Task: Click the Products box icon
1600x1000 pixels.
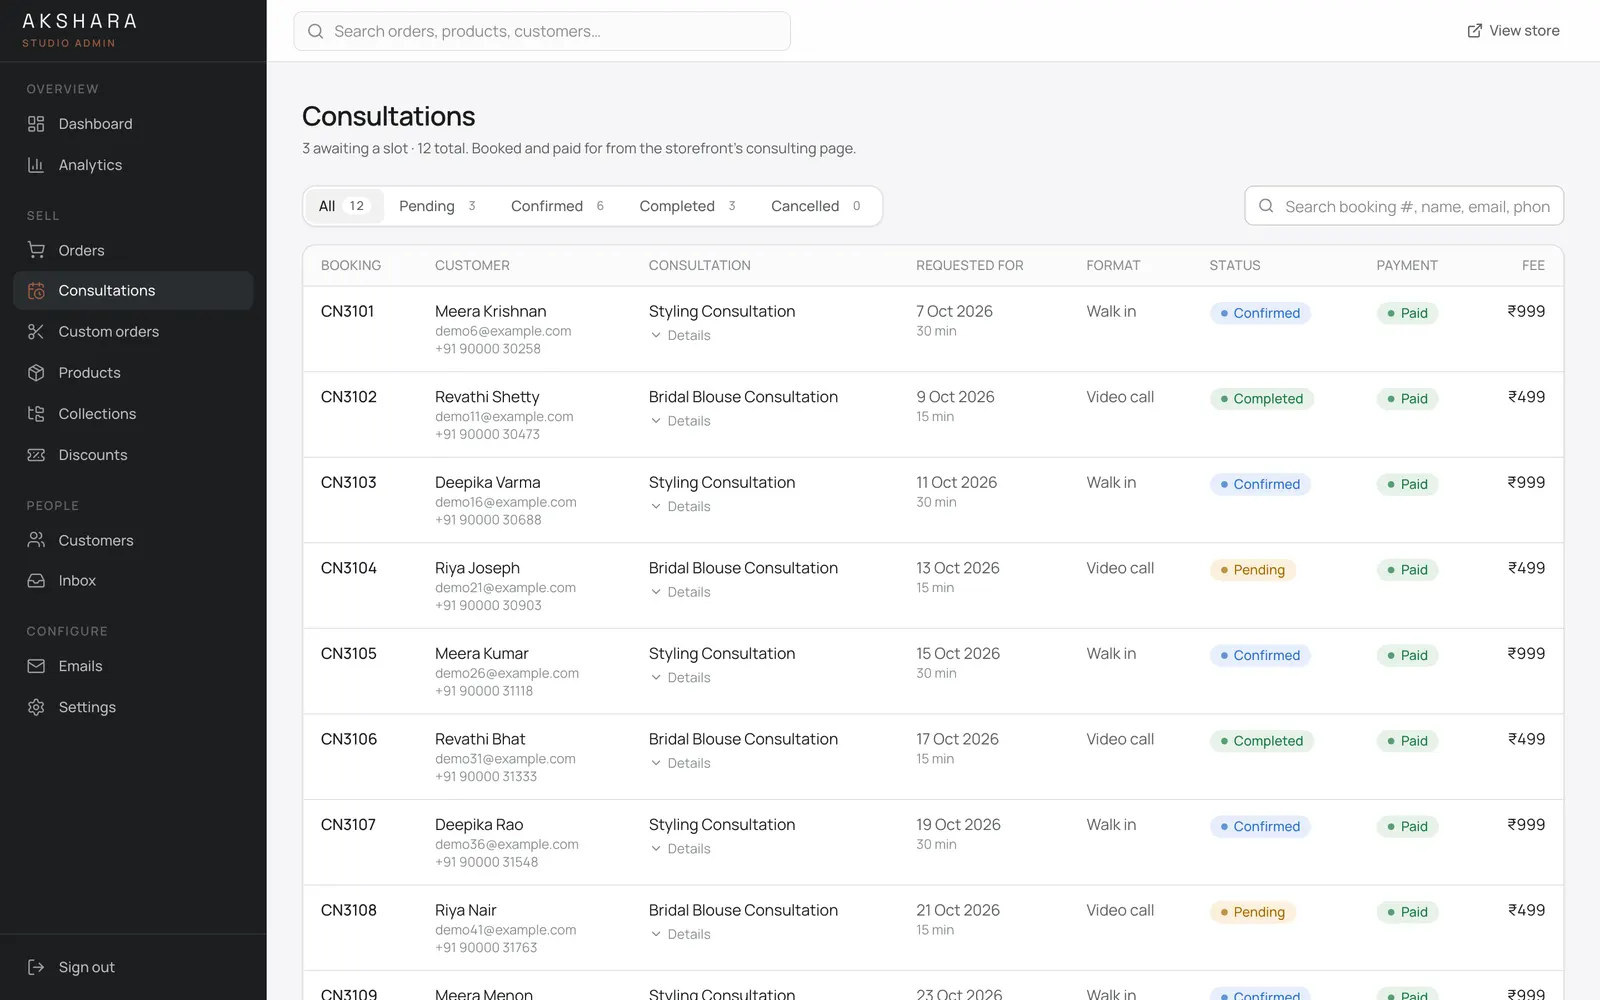Action: [x=36, y=372]
